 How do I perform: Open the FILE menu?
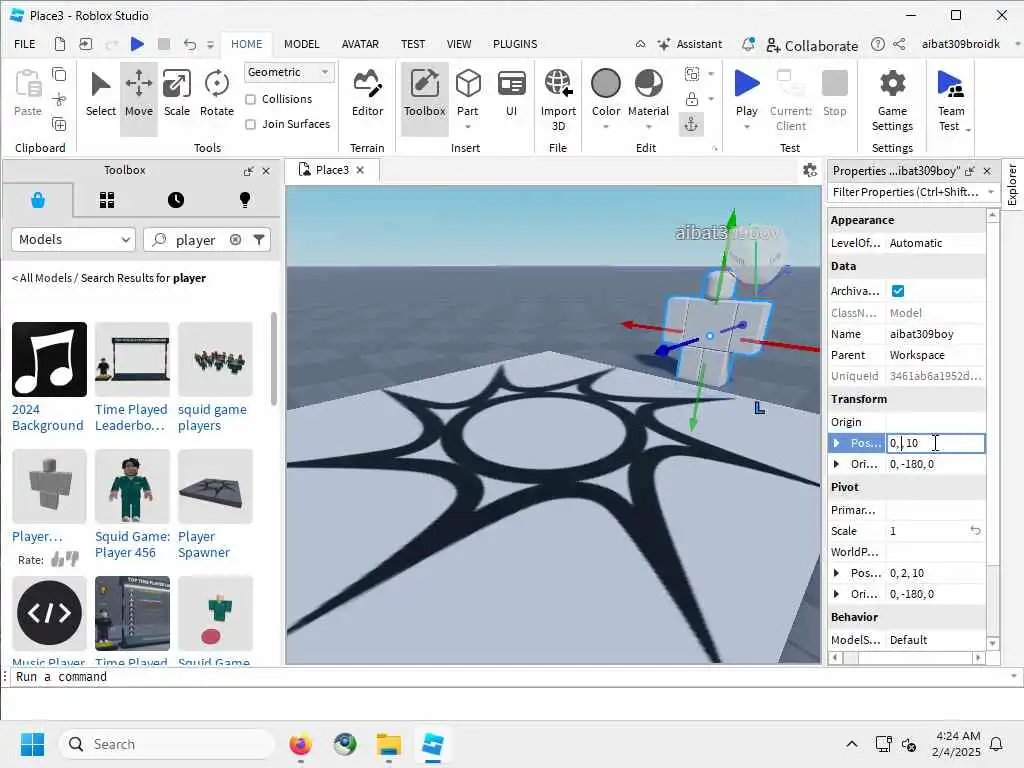[25, 44]
